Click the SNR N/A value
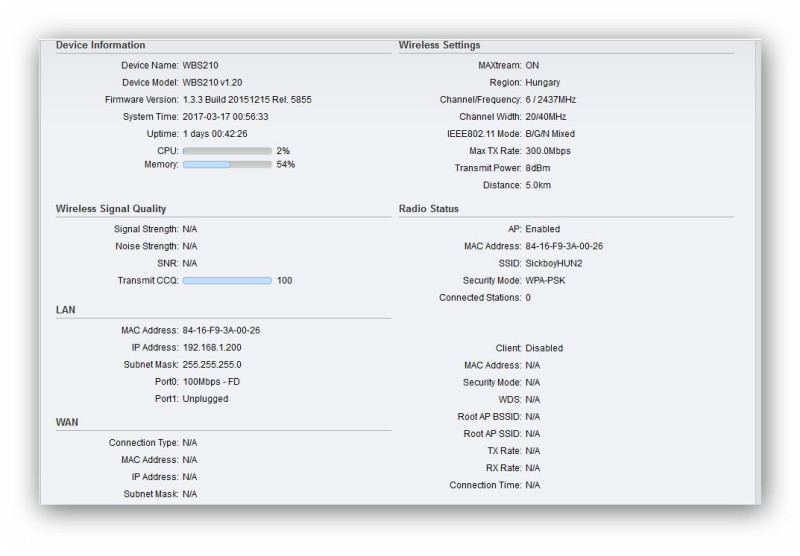Viewport: 800px width, 556px height. point(190,263)
